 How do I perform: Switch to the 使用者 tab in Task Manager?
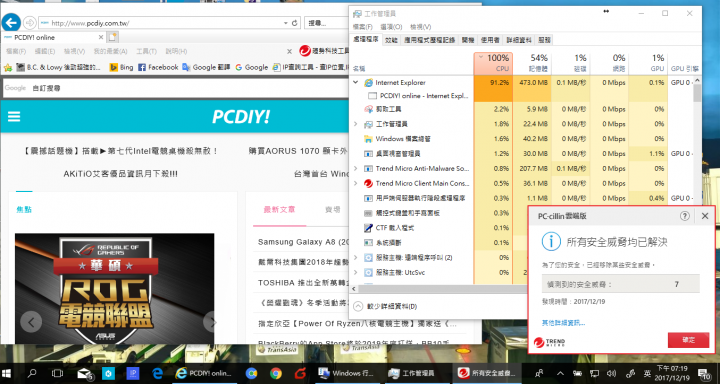pyautogui.click(x=490, y=40)
